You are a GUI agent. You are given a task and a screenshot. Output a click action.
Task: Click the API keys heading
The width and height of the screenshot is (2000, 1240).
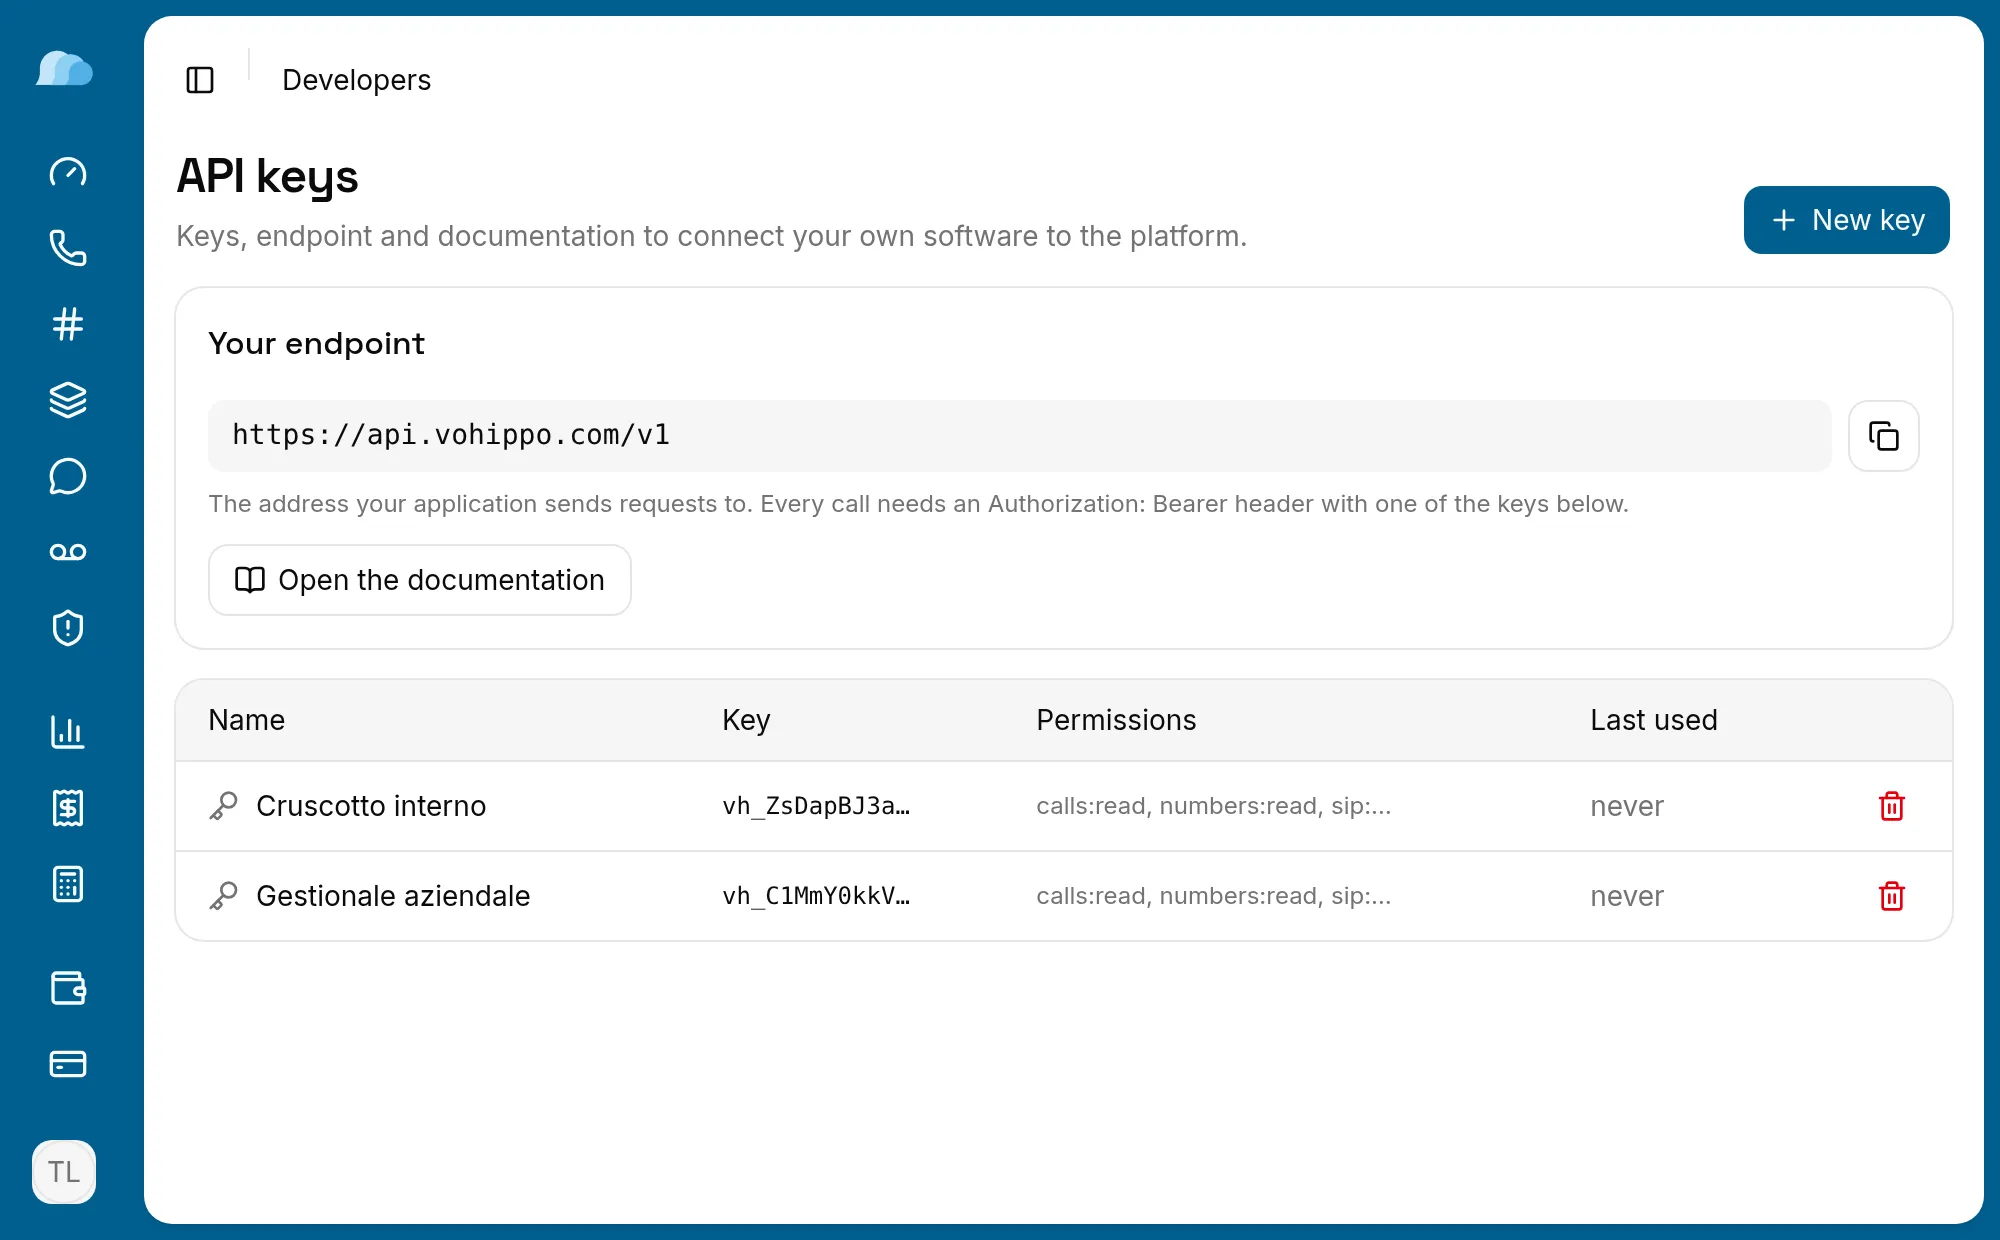[x=267, y=177]
